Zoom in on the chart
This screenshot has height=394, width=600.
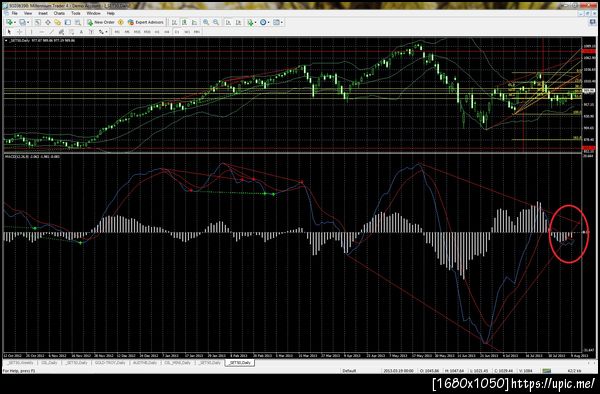tap(206, 22)
